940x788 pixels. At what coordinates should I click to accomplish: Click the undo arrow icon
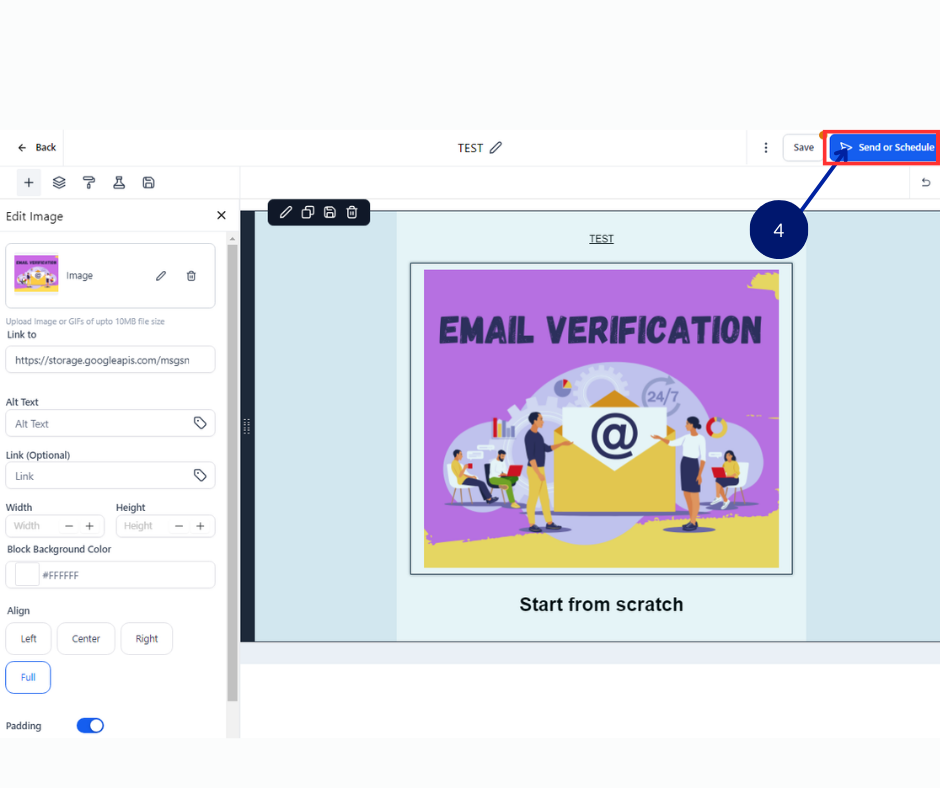click(925, 182)
